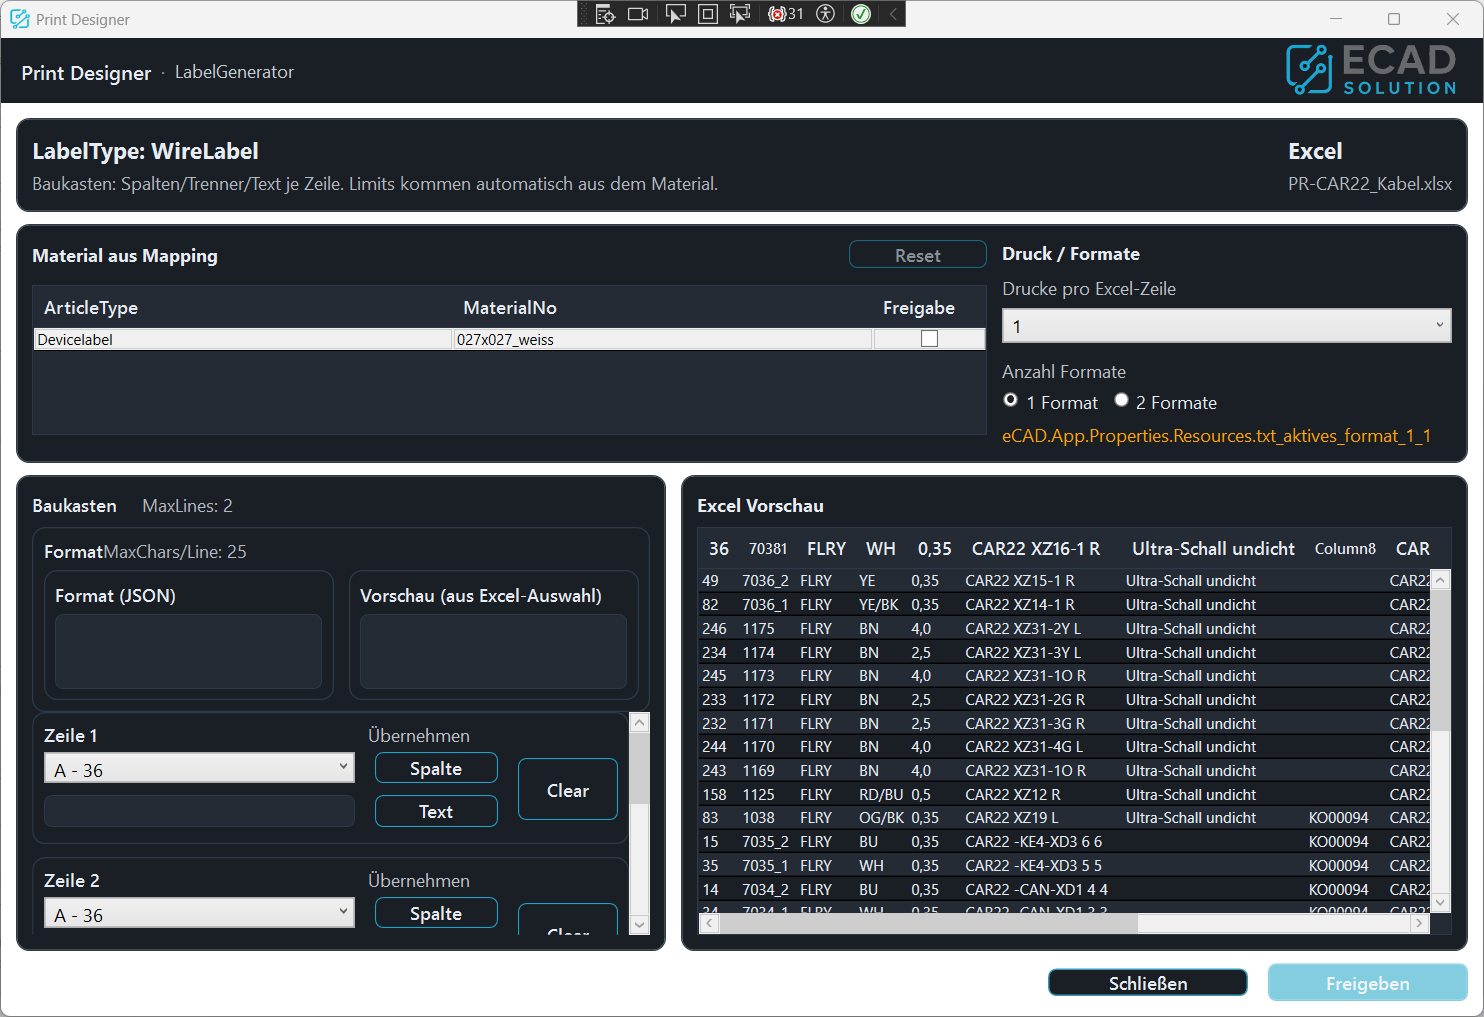Select Excel row 49 with 7036_2
This screenshot has width=1484, height=1017.
[1064, 580]
